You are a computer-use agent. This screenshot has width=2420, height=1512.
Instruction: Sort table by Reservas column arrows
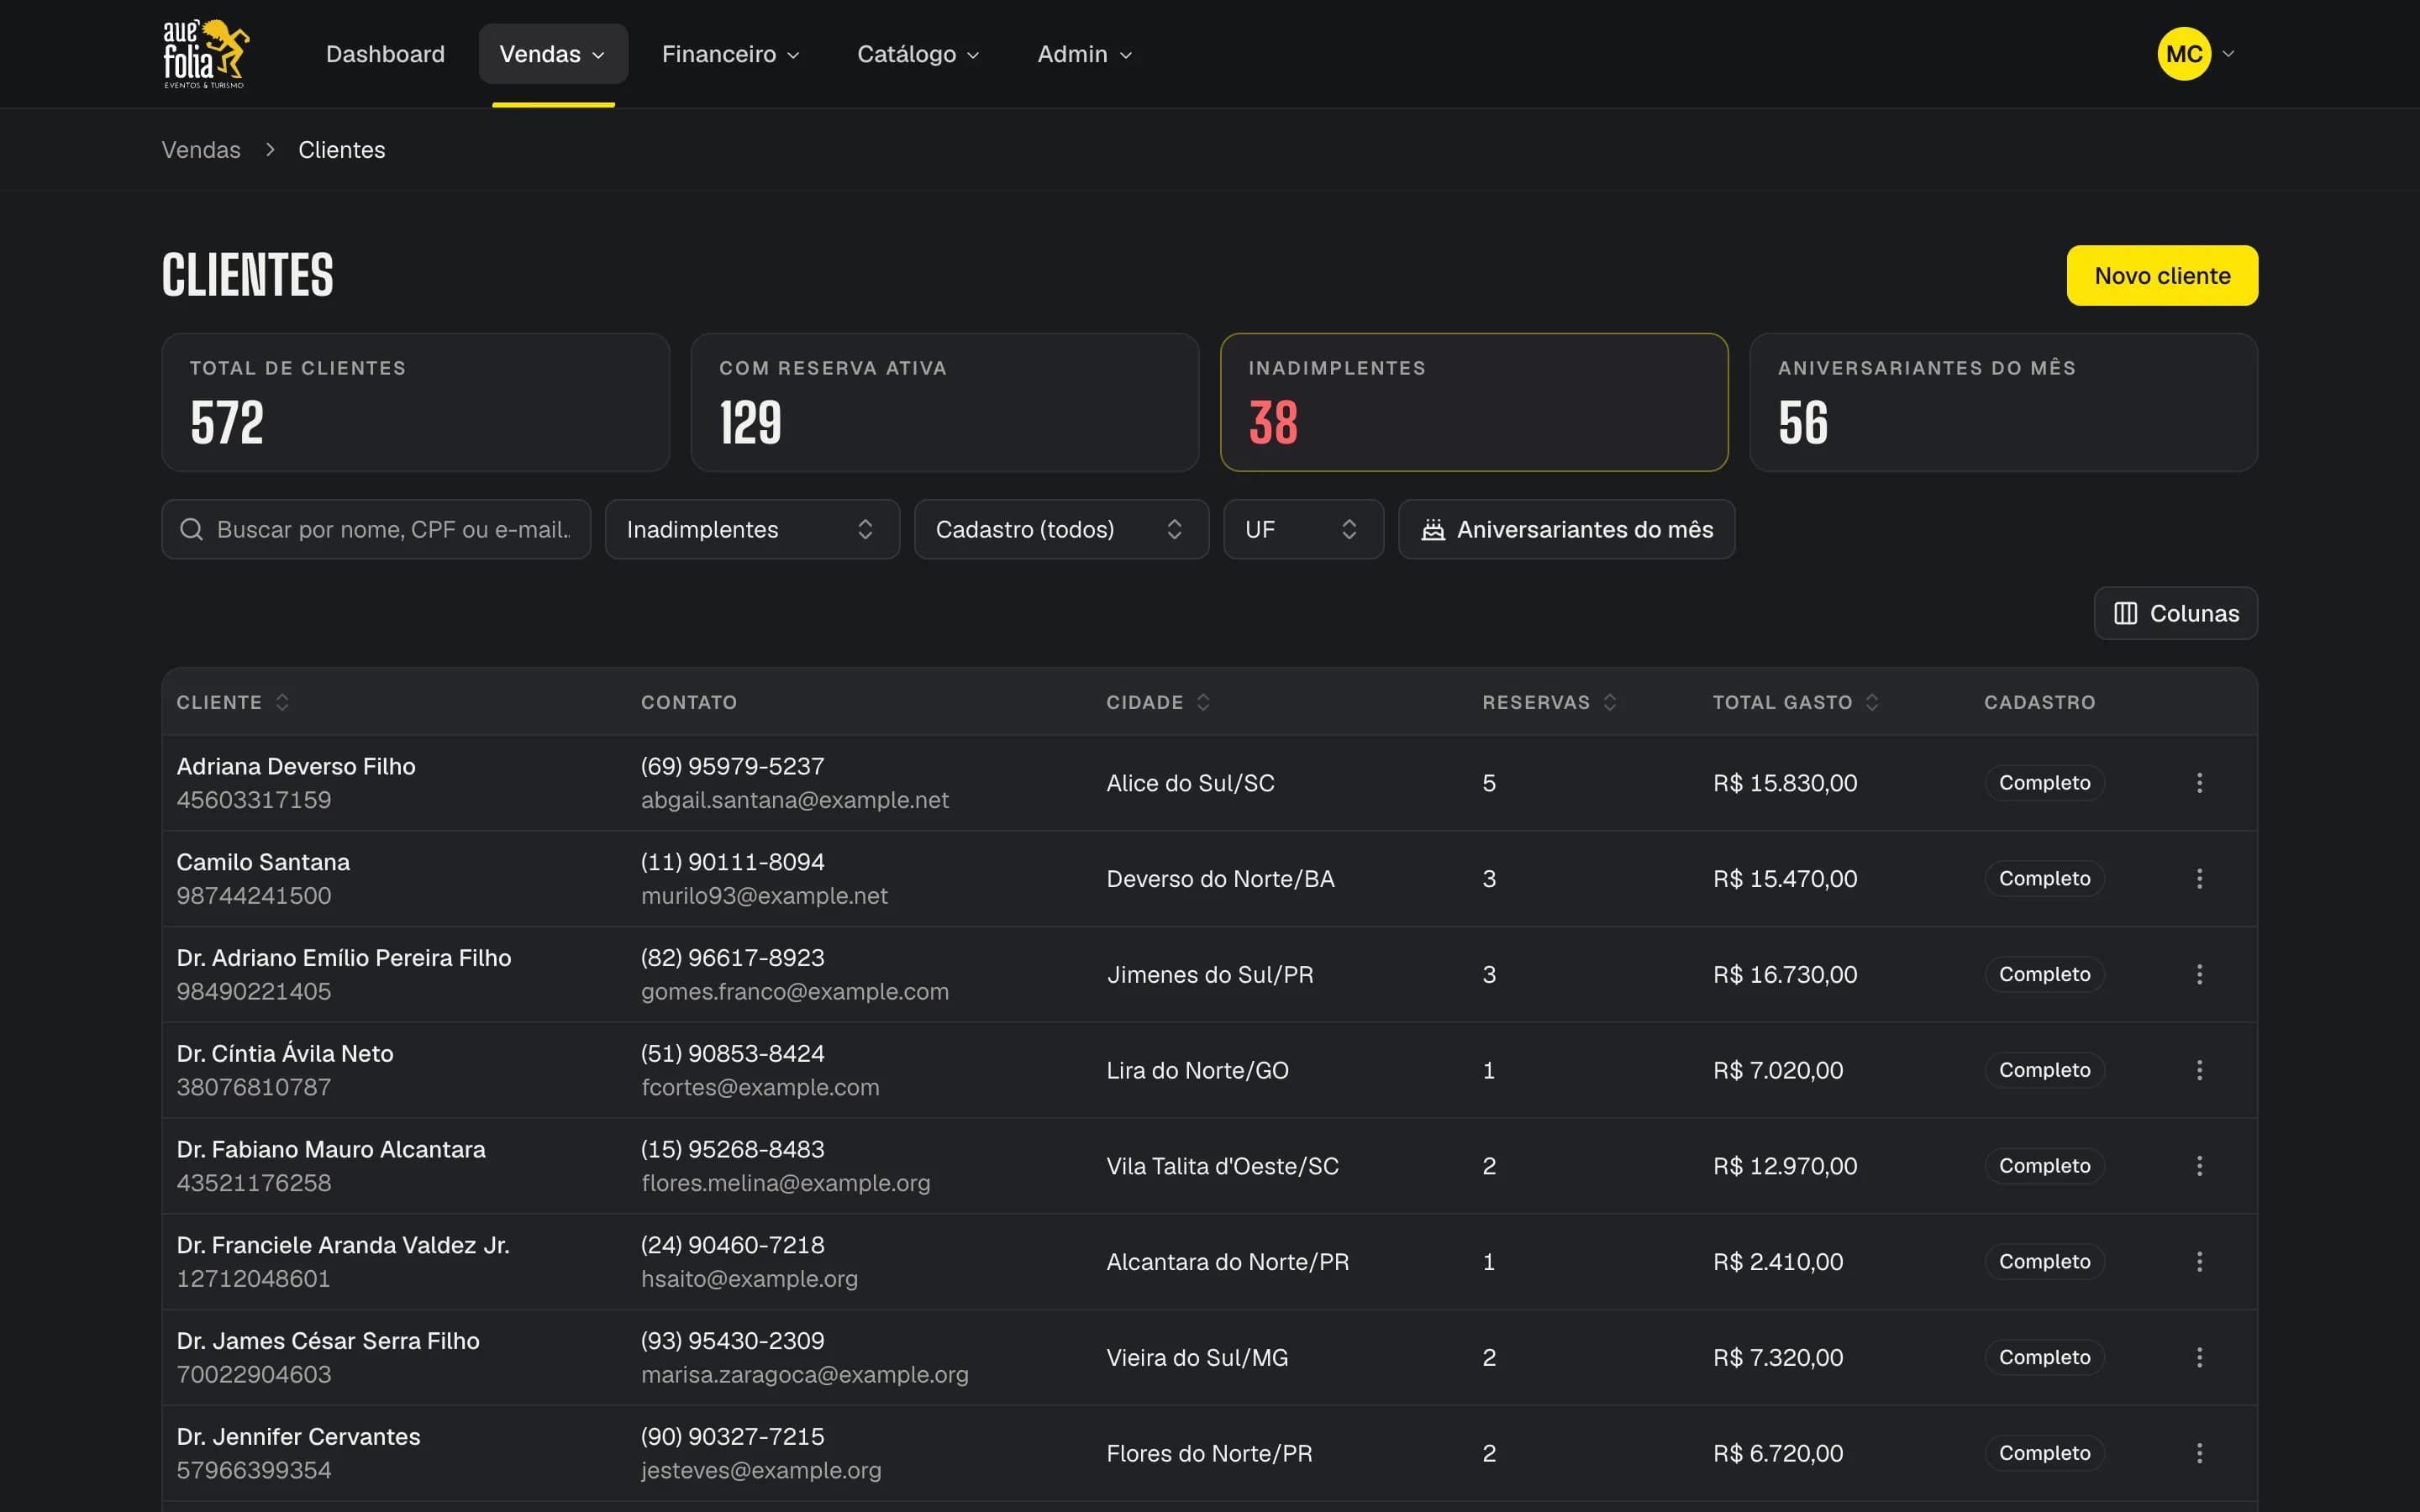[x=1610, y=702]
